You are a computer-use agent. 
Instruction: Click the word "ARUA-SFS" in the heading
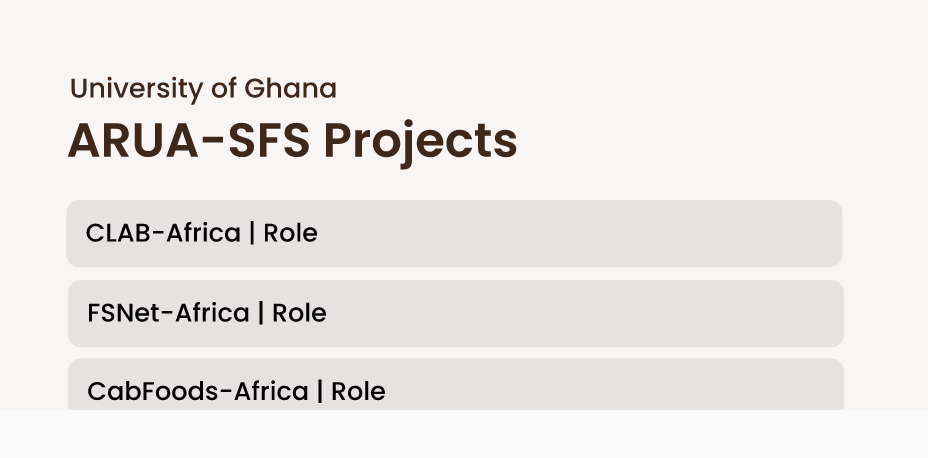pyautogui.click(x=189, y=141)
